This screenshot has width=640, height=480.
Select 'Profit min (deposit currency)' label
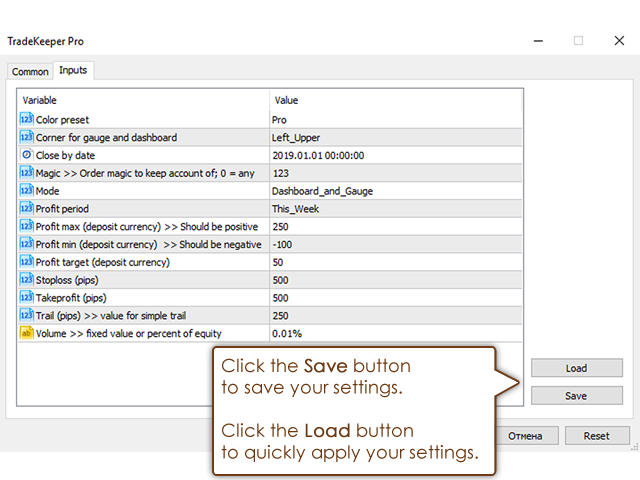149,244
